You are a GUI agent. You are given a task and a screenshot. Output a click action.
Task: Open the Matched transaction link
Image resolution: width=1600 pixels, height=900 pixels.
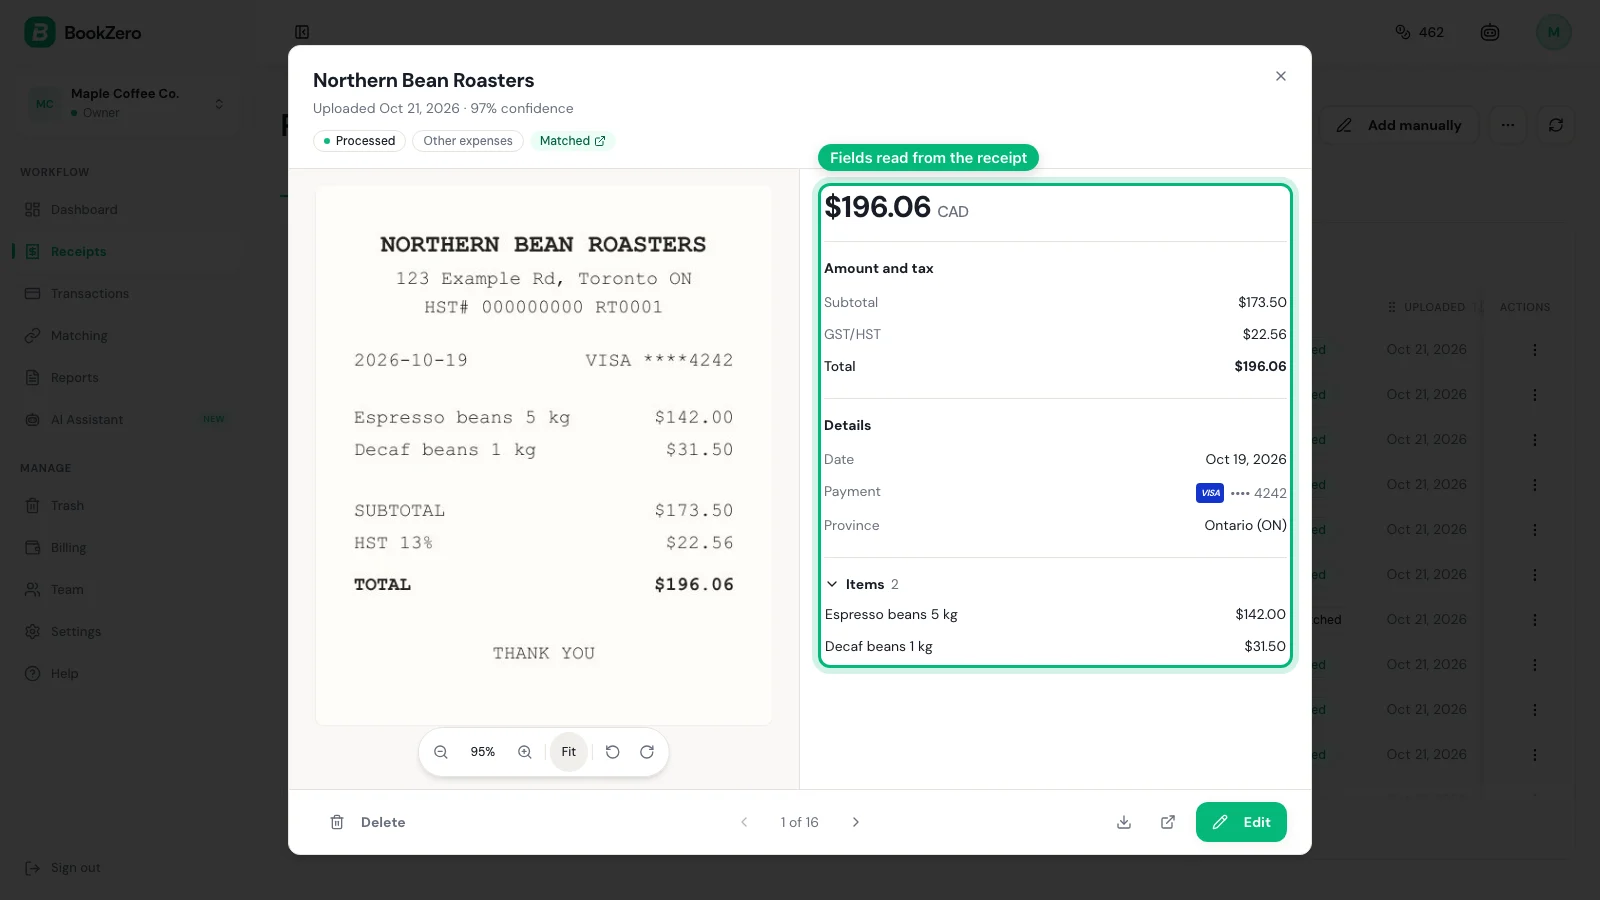coord(572,141)
